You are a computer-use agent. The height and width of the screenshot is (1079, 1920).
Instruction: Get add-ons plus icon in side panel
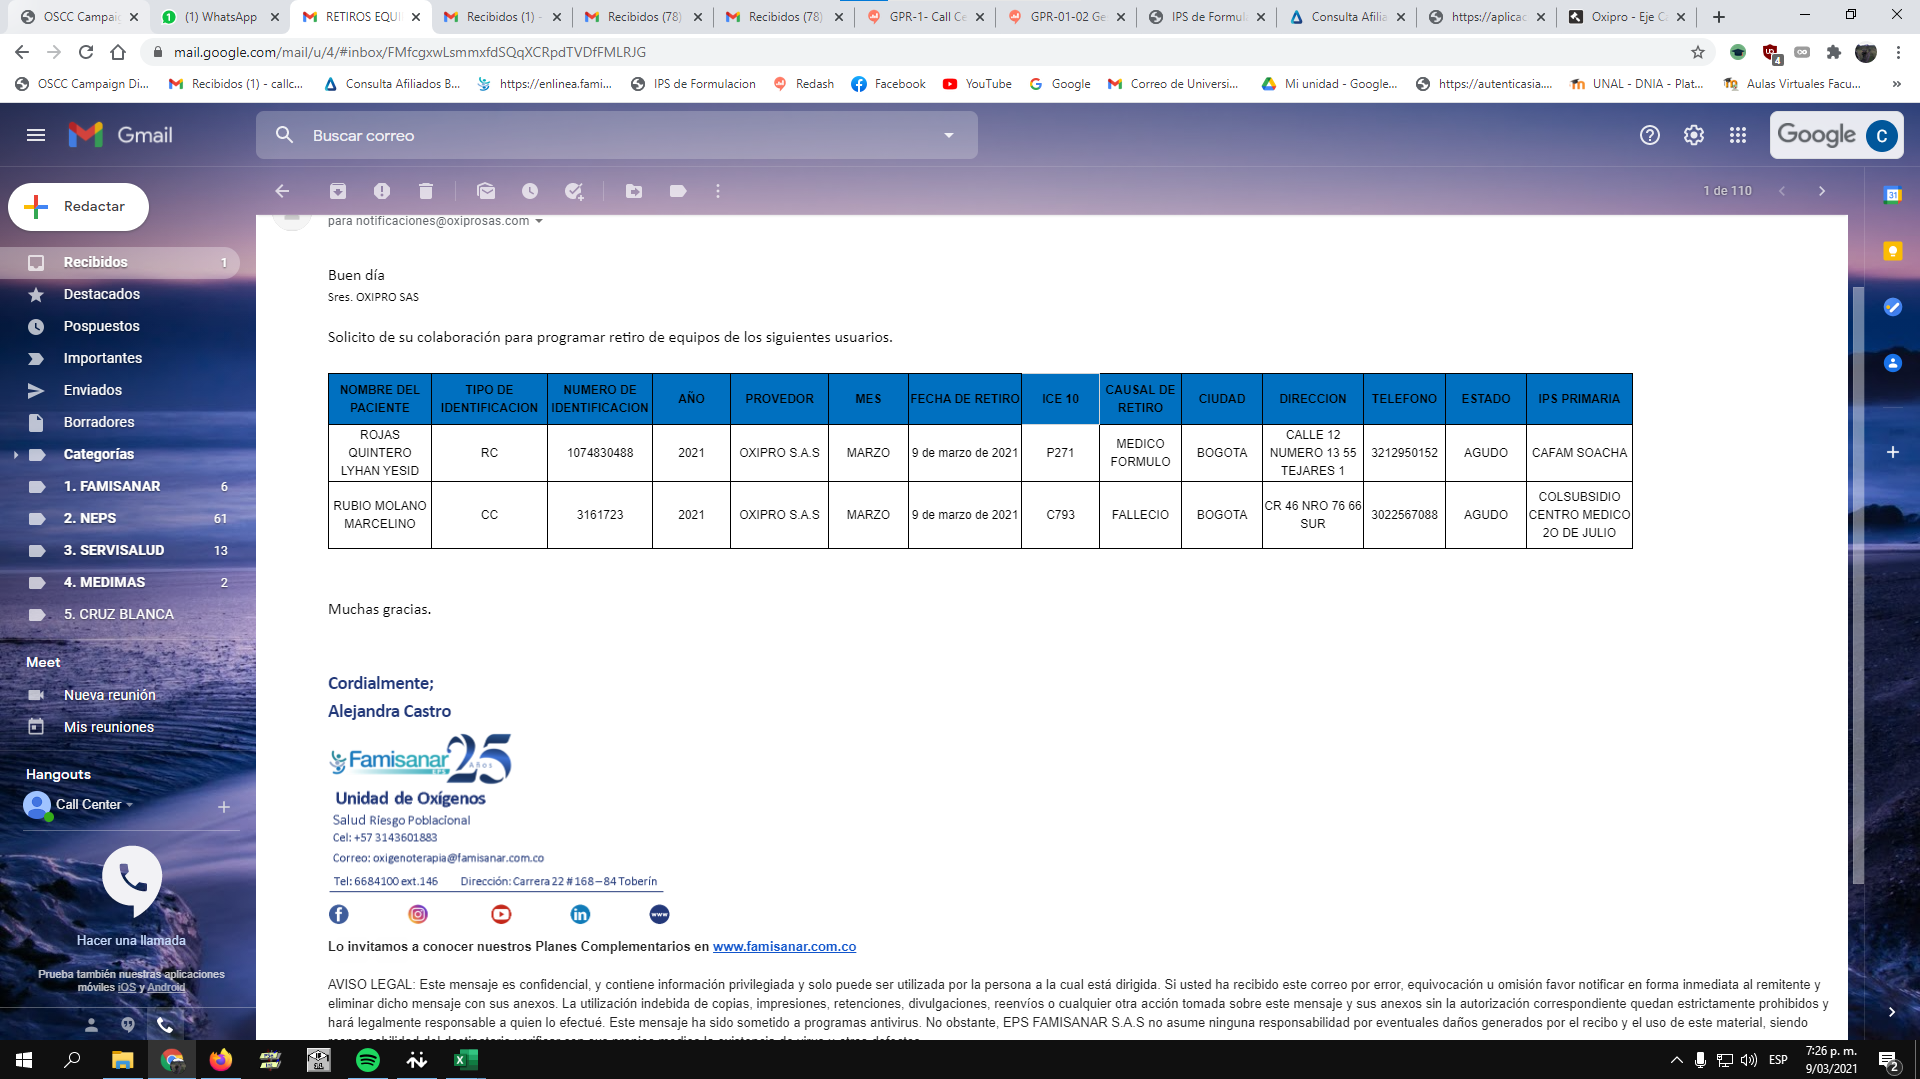[1893, 452]
